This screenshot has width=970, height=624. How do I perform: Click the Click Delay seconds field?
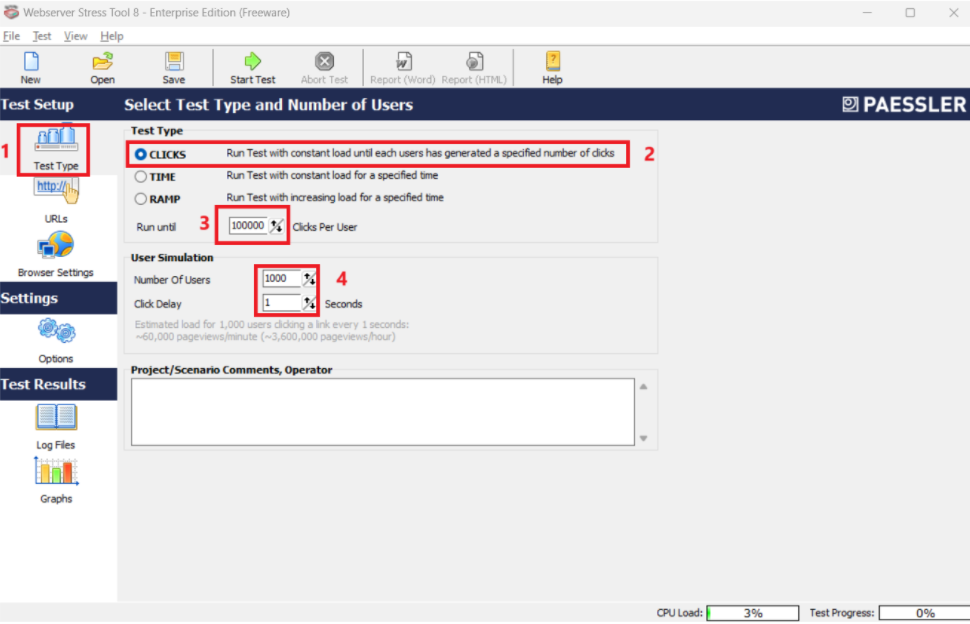(281, 303)
